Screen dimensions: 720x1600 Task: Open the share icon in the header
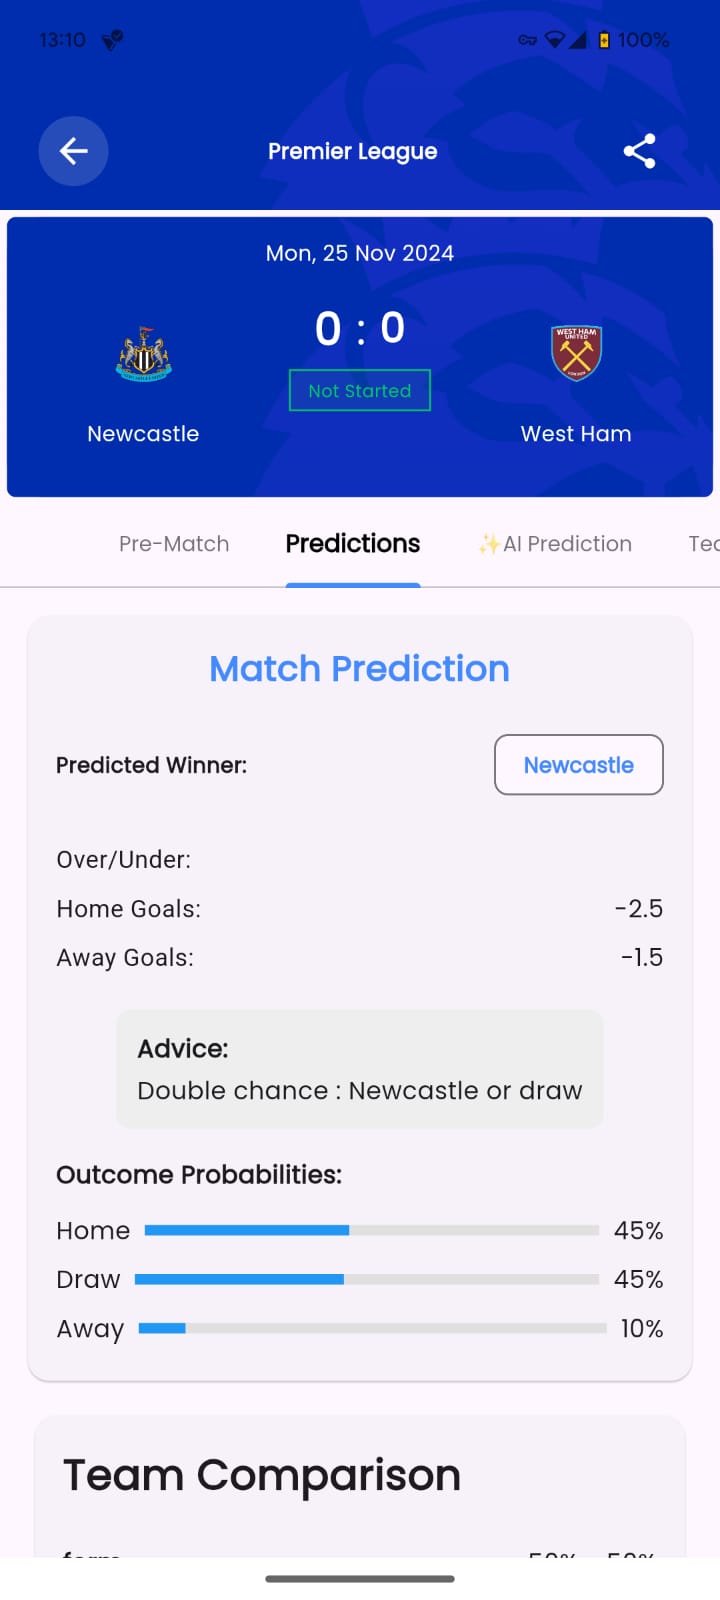pyautogui.click(x=639, y=151)
